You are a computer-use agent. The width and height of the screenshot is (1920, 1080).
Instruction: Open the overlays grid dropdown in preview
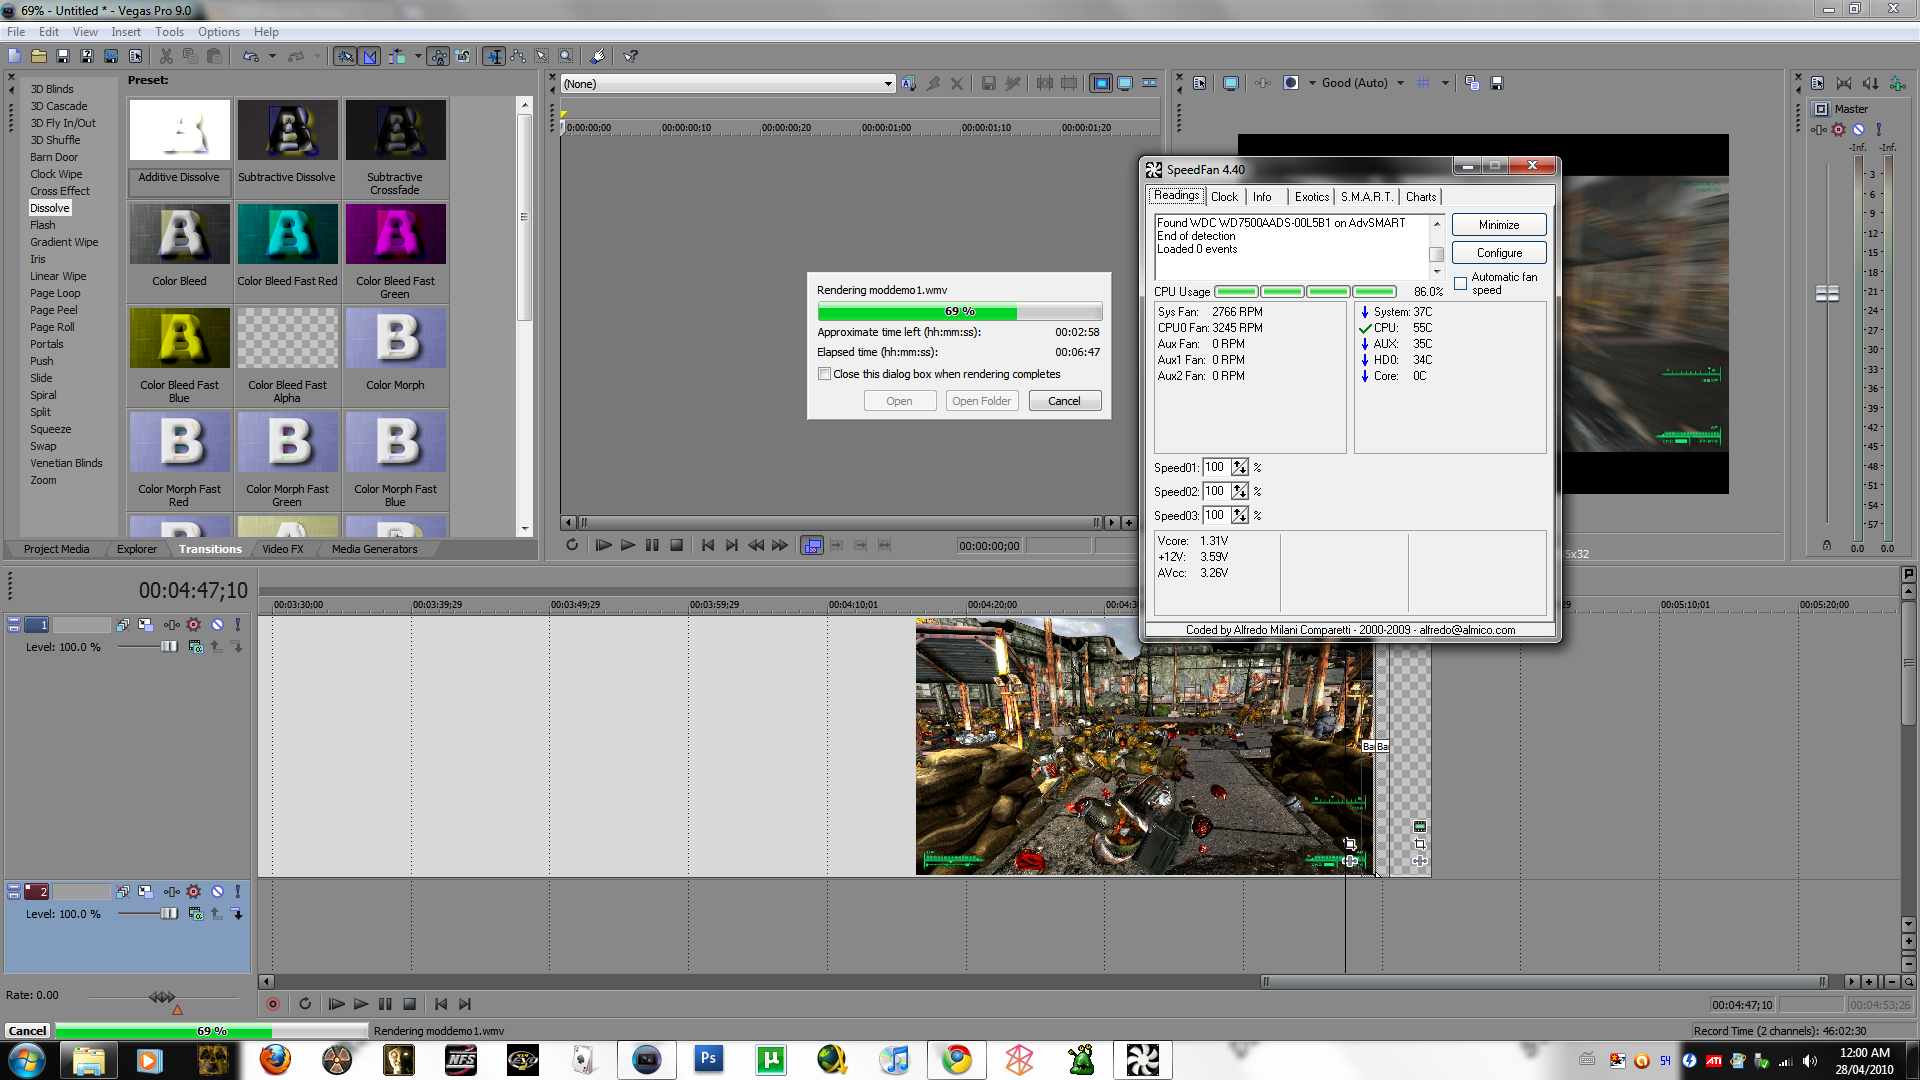click(x=1445, y=83)
